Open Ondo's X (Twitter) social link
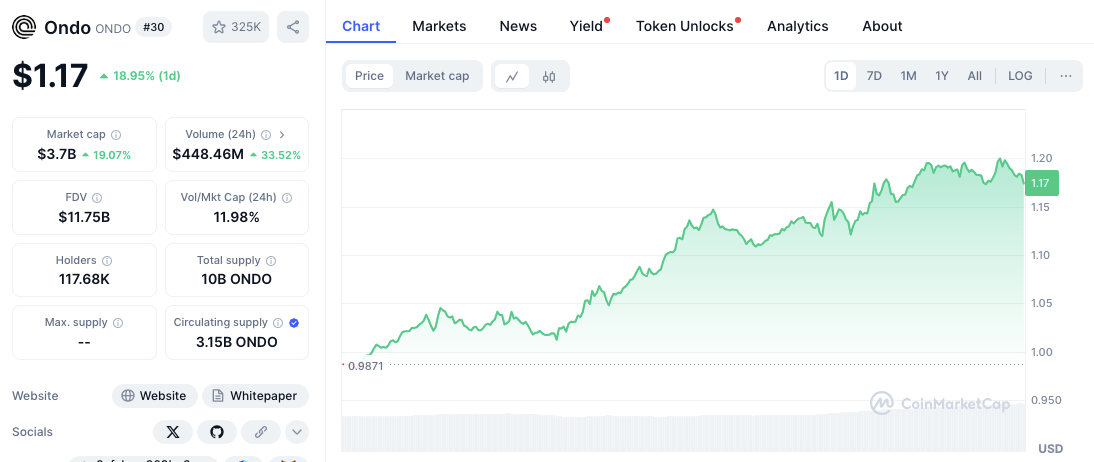The width and height of the screenshot is (1094, 462). click(173, 432)
